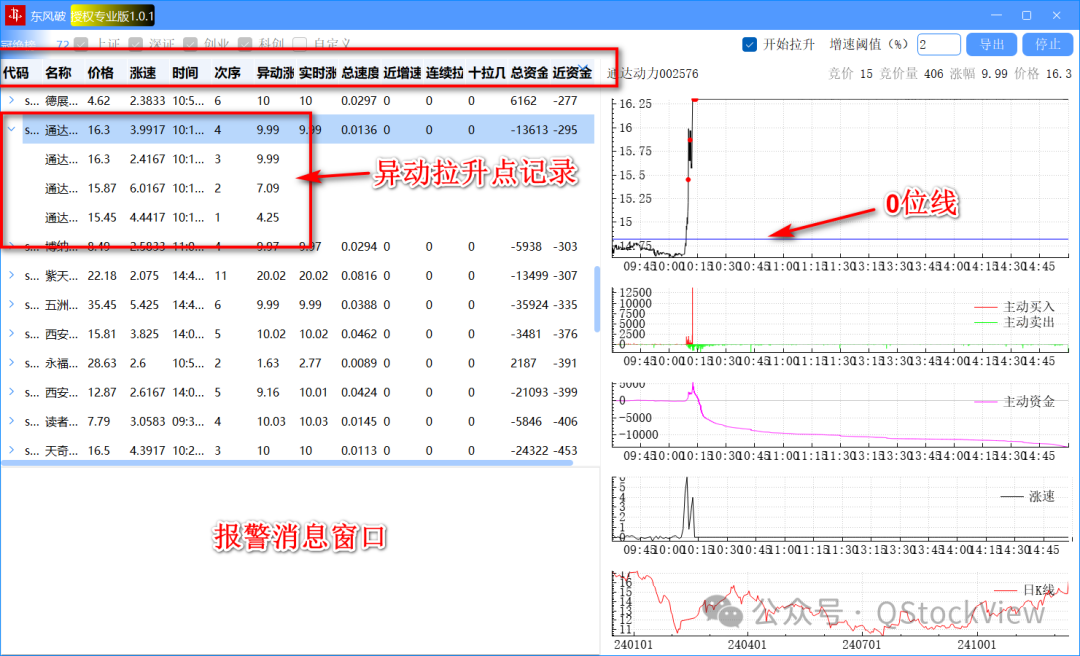The image size is (1080, 656).
Task: Click the 总资金 column header
Action: [529, 73]
